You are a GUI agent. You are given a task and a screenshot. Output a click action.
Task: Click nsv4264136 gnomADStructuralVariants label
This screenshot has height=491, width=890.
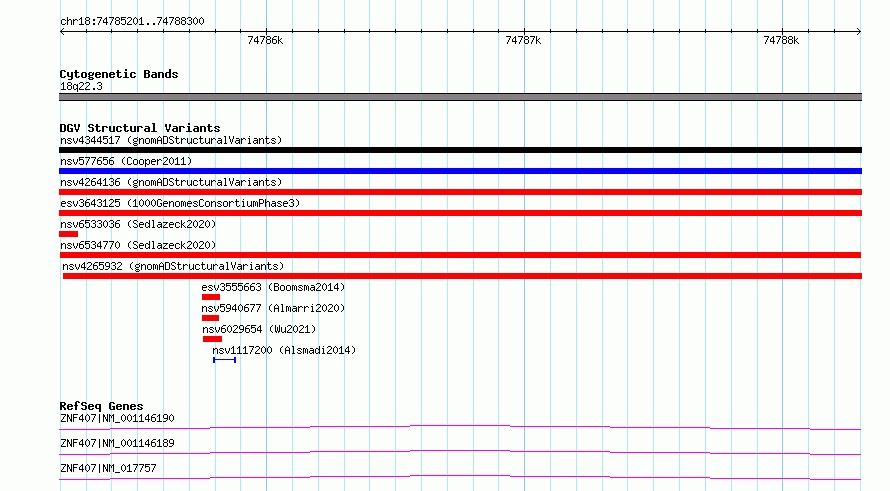[x=171, y=182]
